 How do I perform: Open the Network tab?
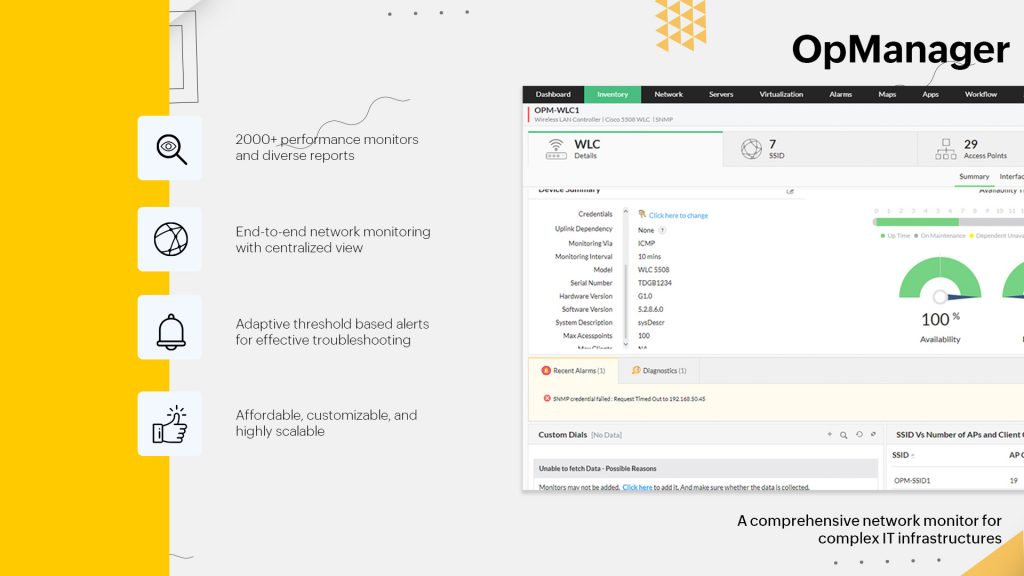click(668, 95)
